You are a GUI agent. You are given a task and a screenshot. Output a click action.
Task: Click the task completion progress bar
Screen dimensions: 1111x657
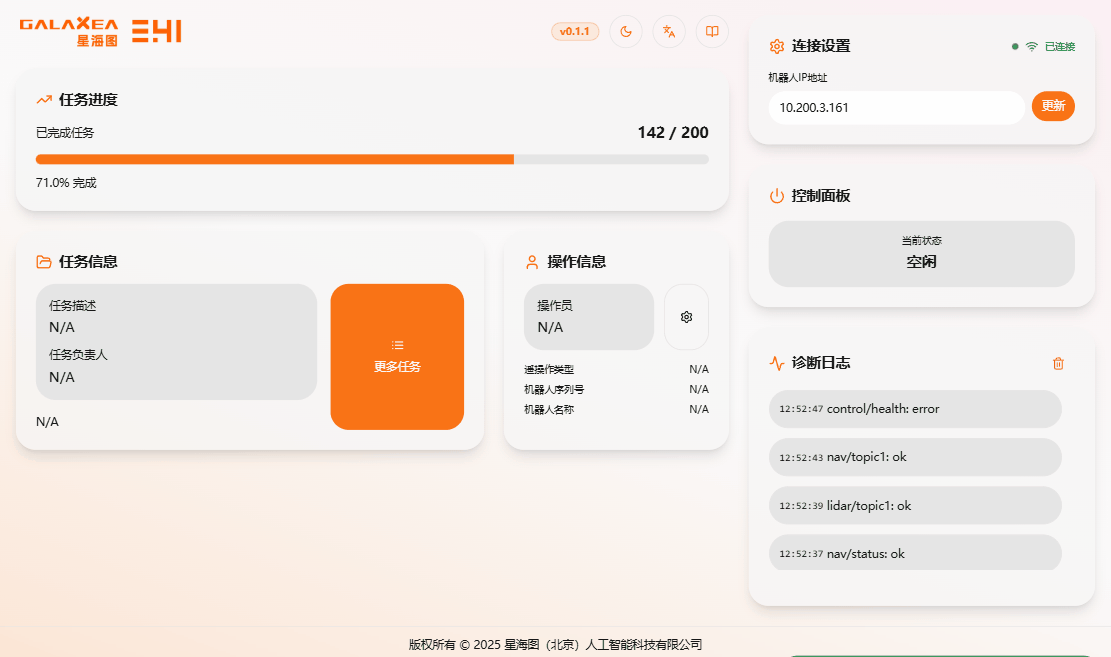click(370, 158)
